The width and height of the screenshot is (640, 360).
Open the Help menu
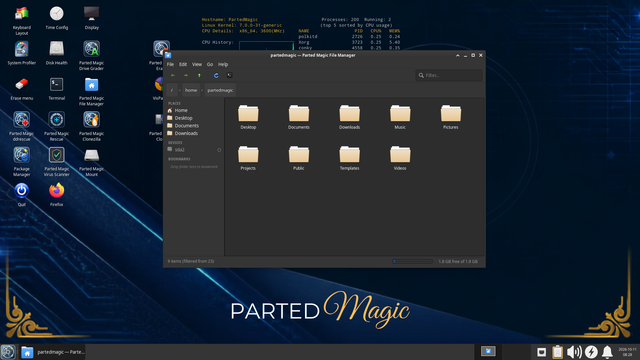[223, 64]
